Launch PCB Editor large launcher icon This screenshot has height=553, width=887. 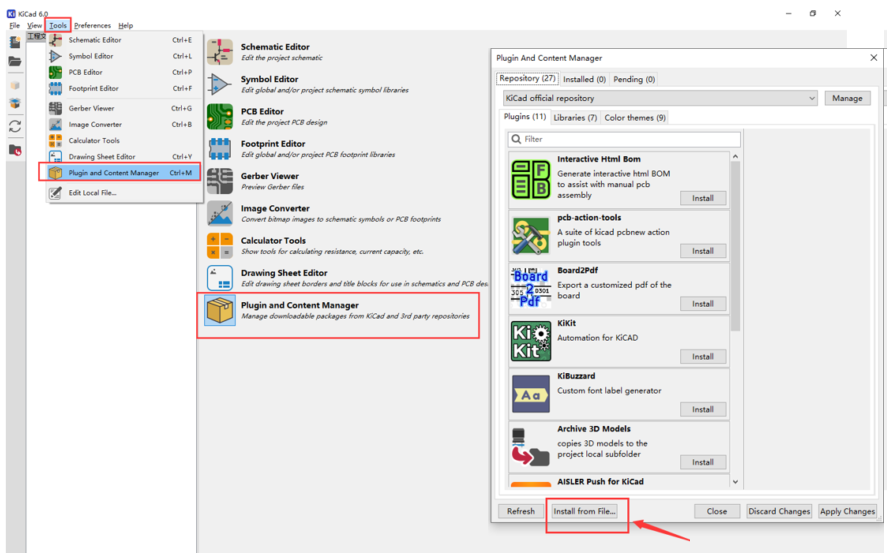click(x=219, y=116)
